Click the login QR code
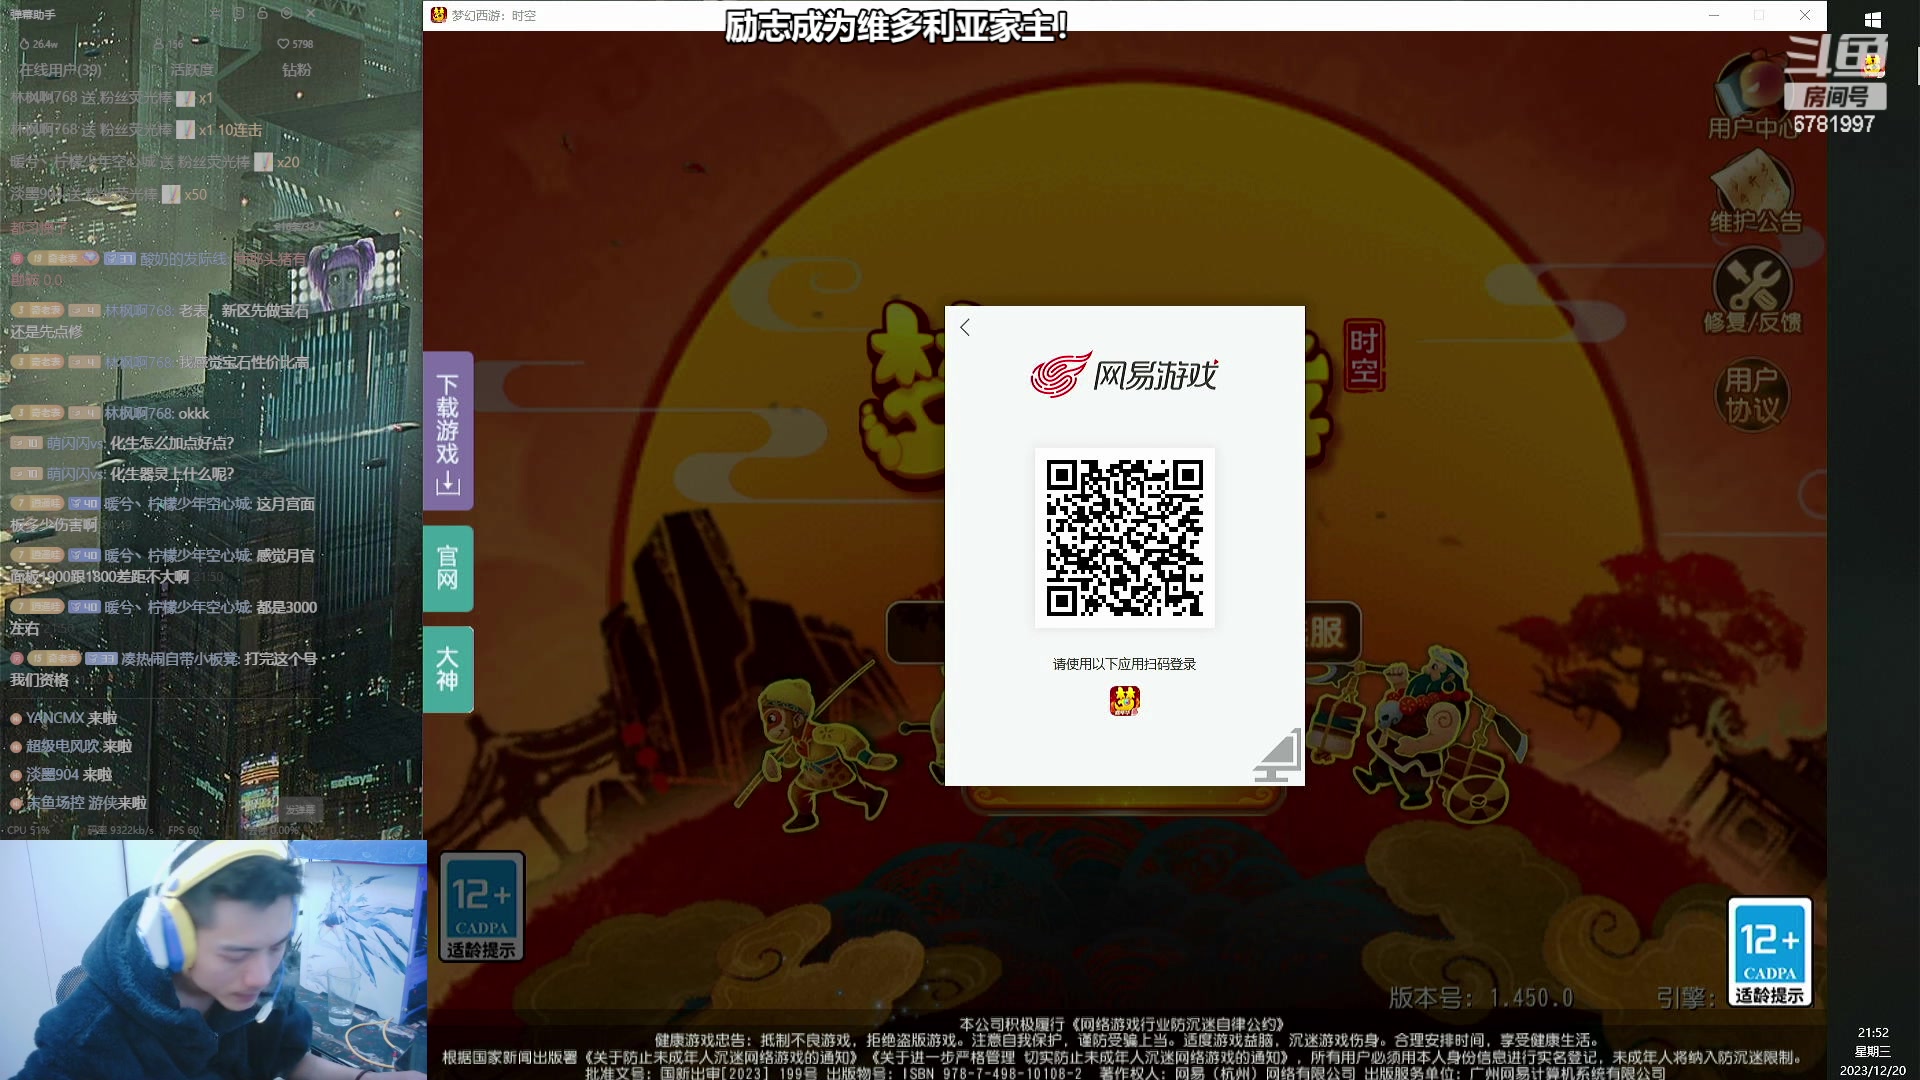Image resolution: width=1920 pixels, height=1080 pixels. point(1124,538)
